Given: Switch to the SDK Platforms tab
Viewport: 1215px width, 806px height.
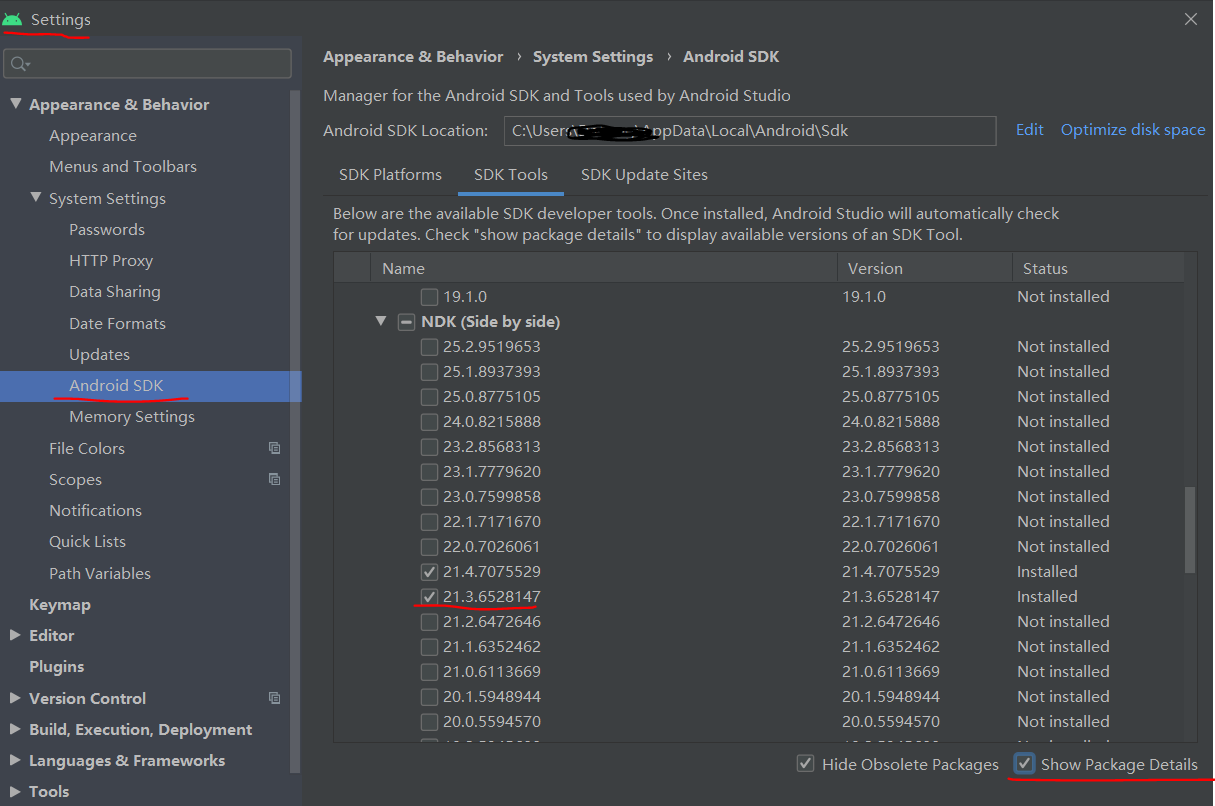Looking at the screenshot, I should point(390,175).
